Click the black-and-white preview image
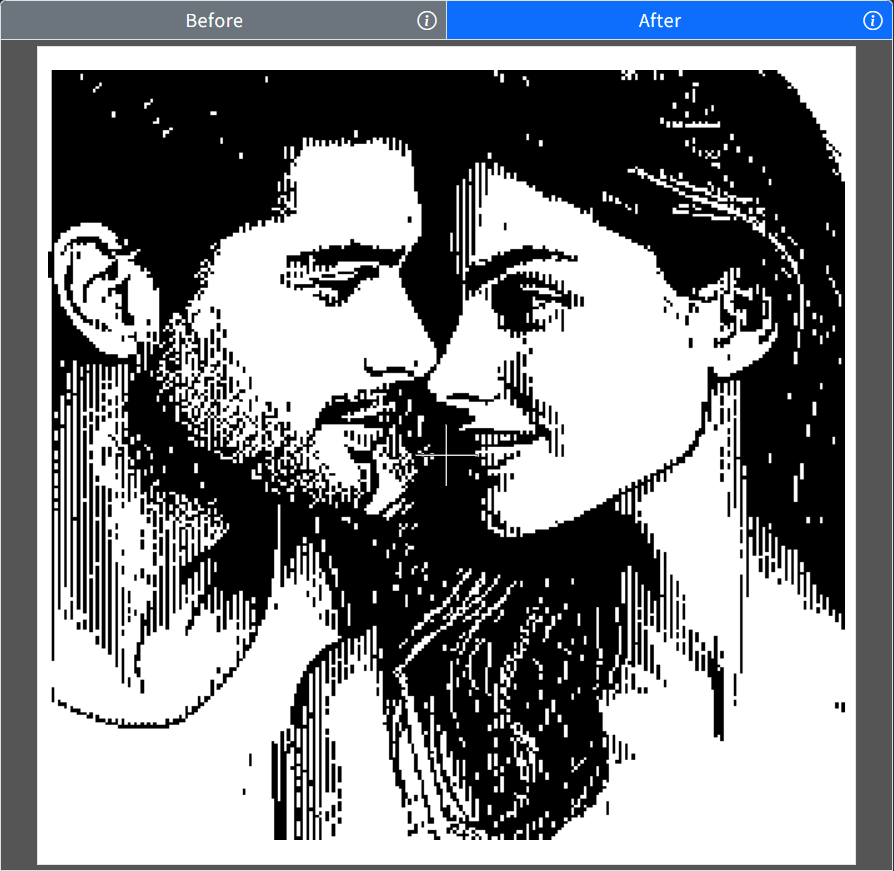The height and width of the screenshot is (871, 894). (x=446, y=455)
